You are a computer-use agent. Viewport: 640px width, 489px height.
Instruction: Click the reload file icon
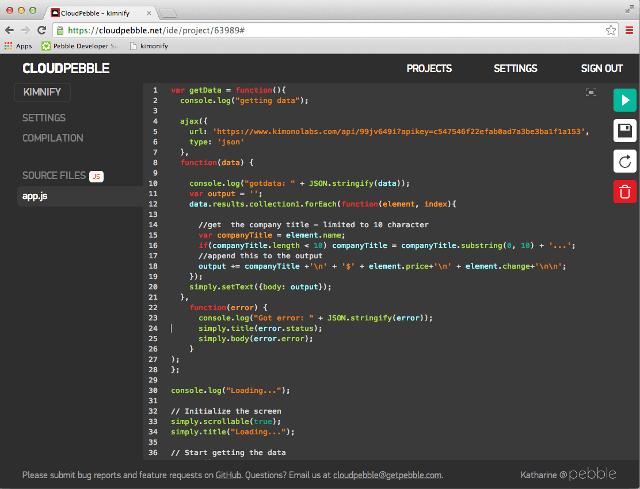(x=624, y=161)
